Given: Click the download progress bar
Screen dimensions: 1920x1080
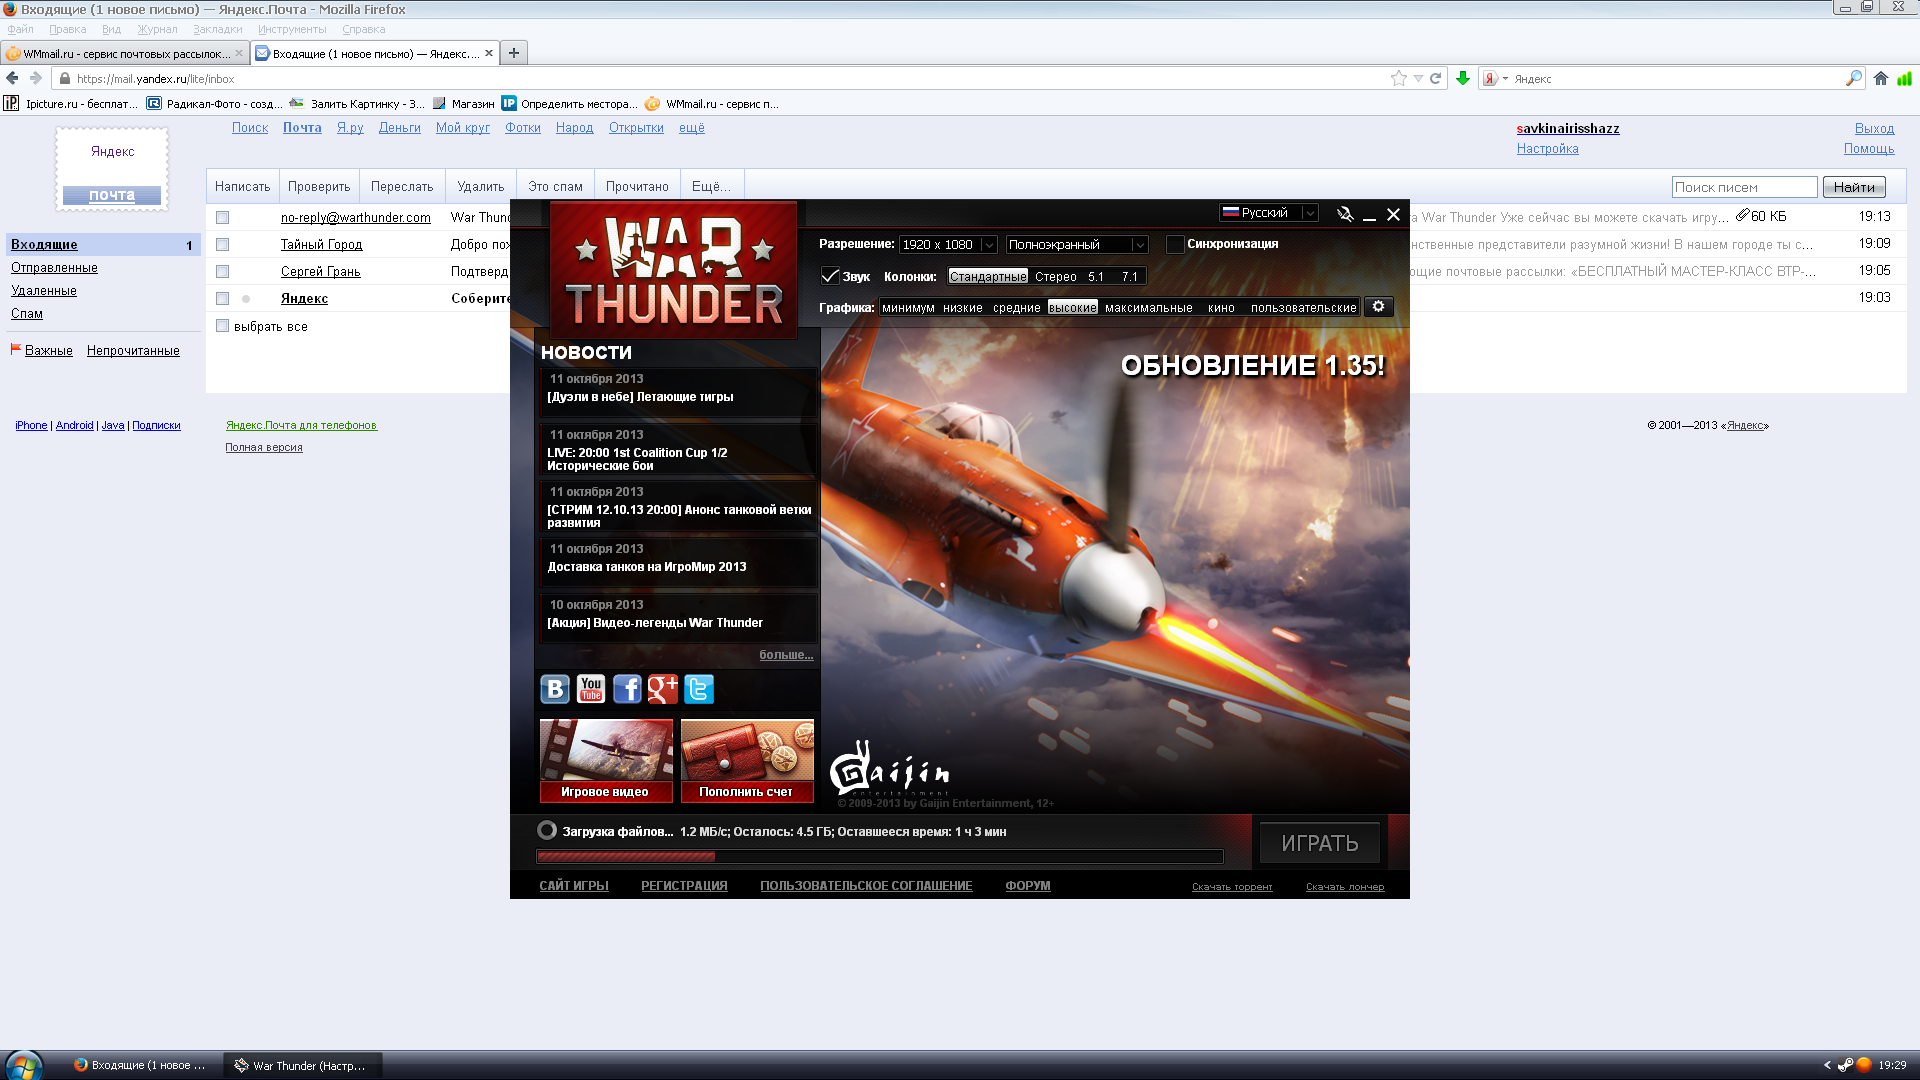Looking at the screenshot, I should coord(880,856).
